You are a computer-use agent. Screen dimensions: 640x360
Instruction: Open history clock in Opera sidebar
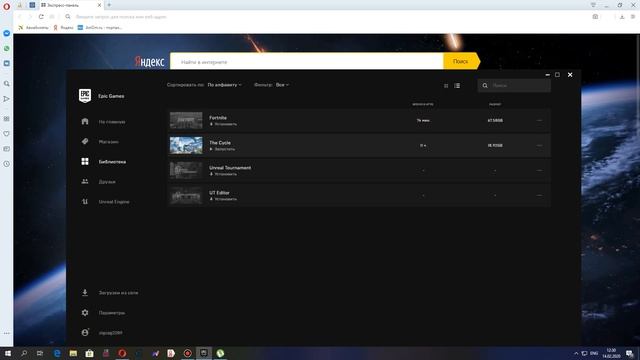click(x=7, y=164)
